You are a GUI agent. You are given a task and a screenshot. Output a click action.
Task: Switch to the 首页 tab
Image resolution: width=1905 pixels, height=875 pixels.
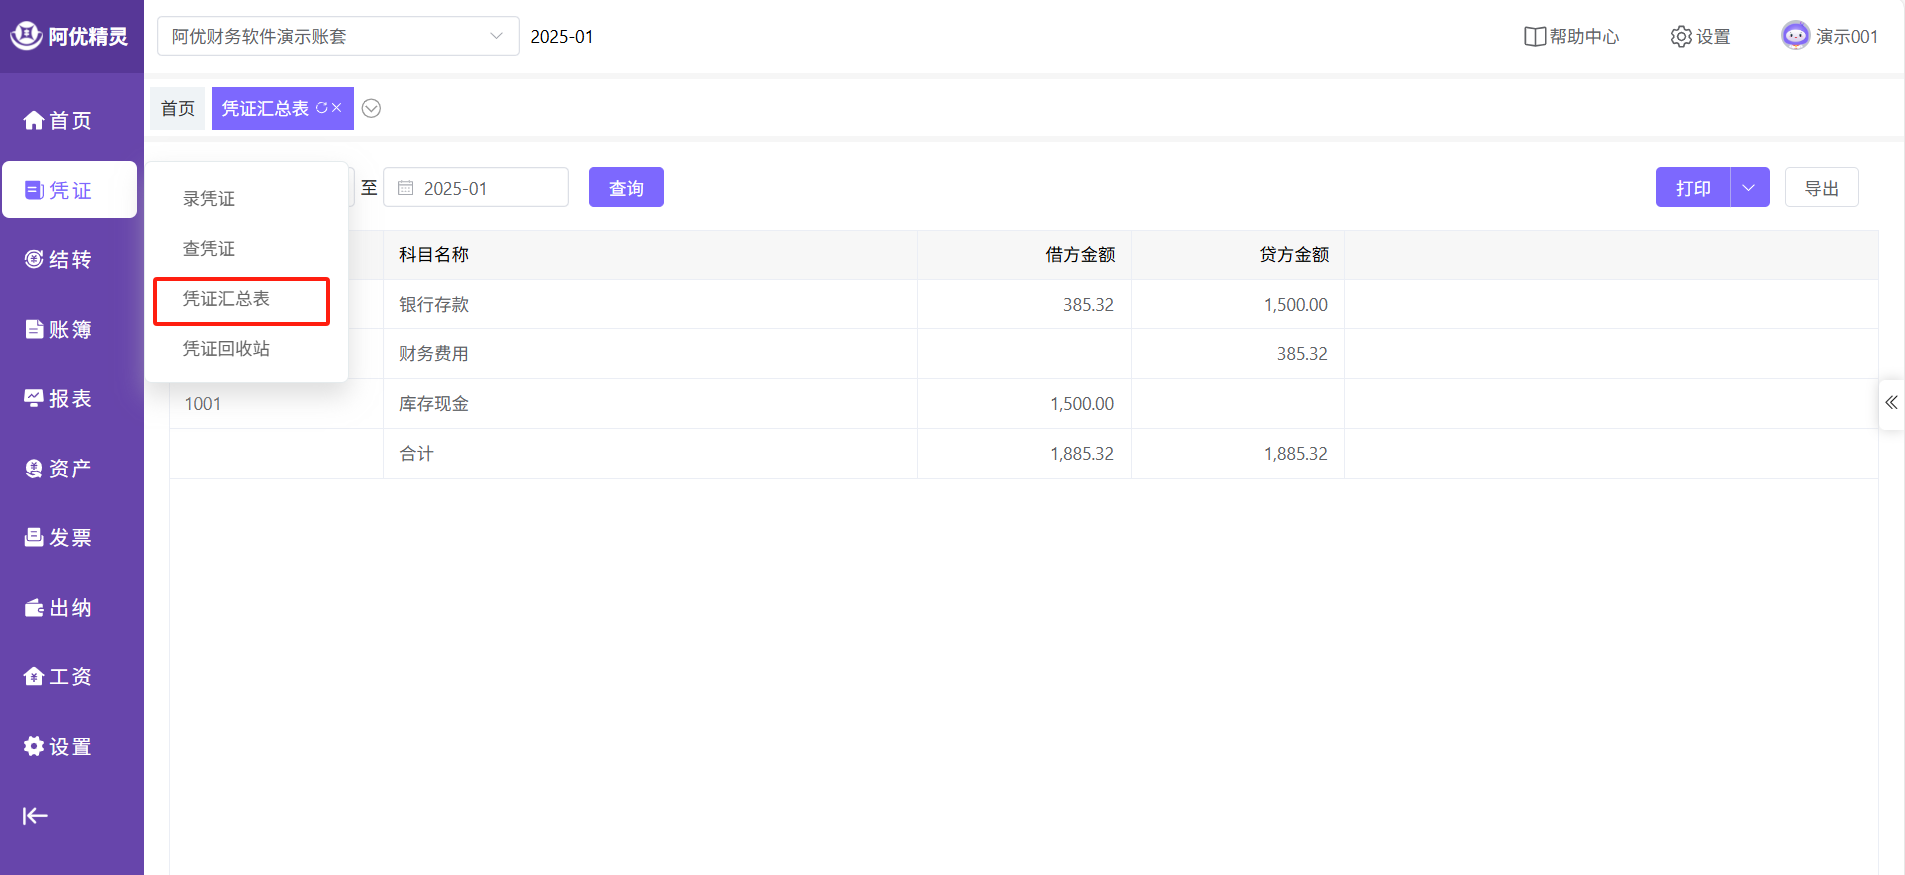(x=178, y=109)
